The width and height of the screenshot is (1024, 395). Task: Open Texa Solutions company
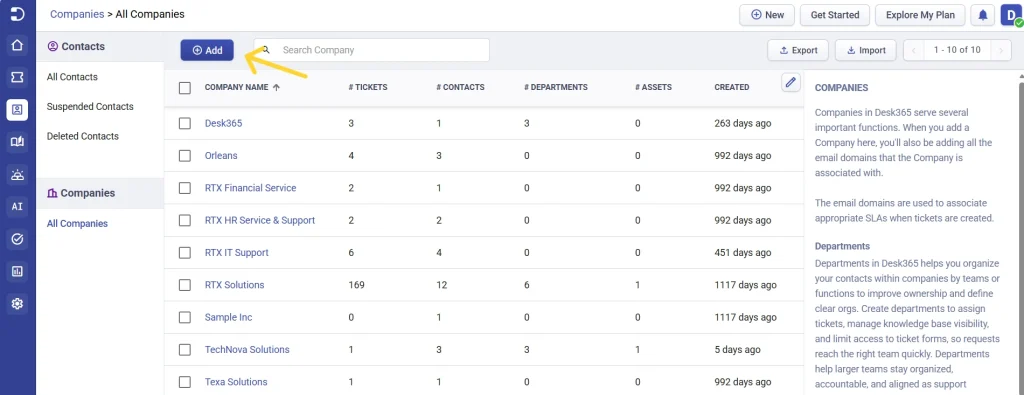tap(236, 382)
